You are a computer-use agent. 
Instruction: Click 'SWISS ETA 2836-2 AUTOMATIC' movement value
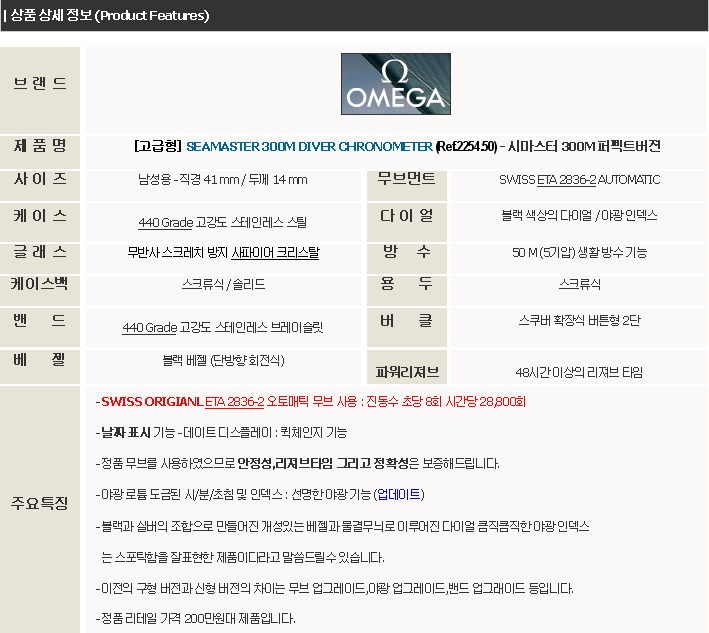point(579,180)
